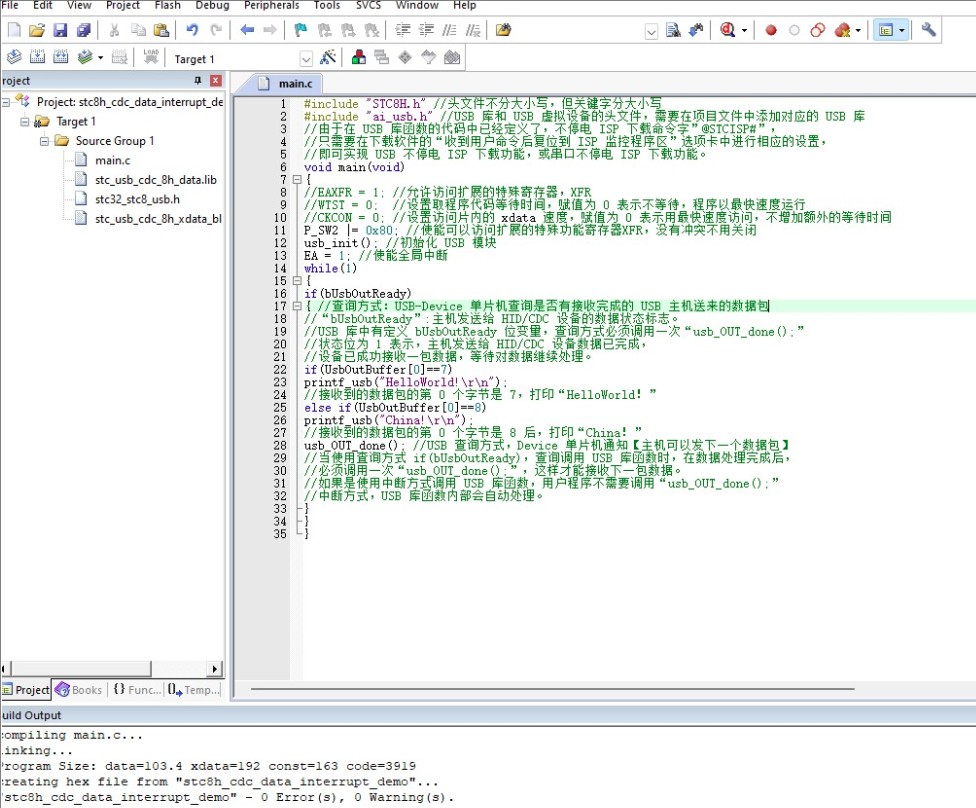Rebuild all target files icon

click(60, 58)
